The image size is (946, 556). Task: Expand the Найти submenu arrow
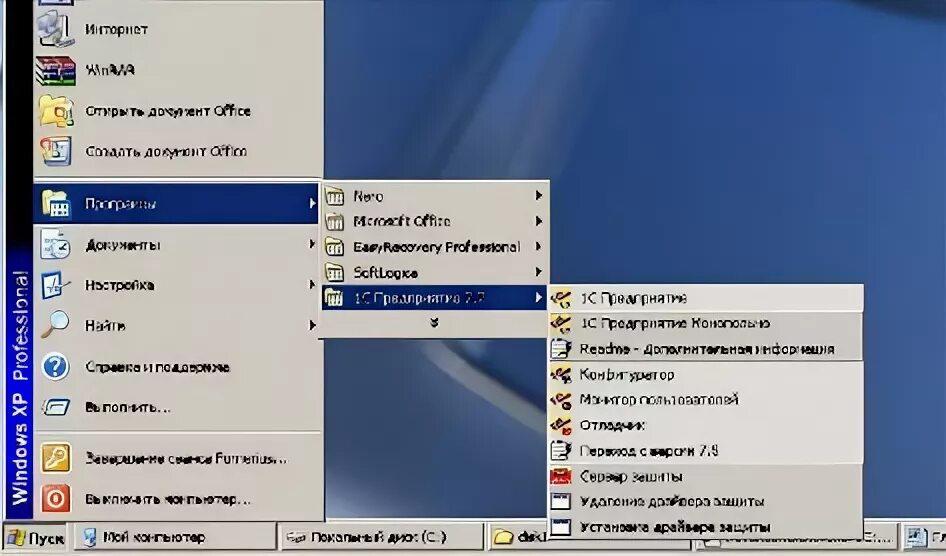pyautogui.click(x=312, y=325)
